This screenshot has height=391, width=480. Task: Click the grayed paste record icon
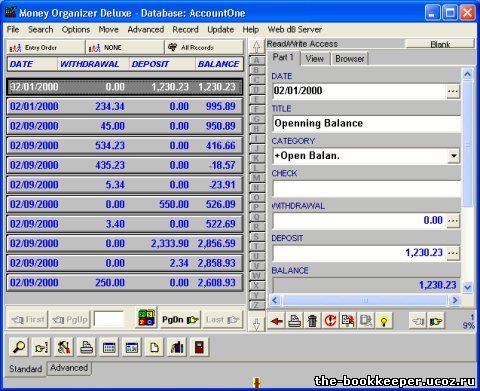(366, 321)
